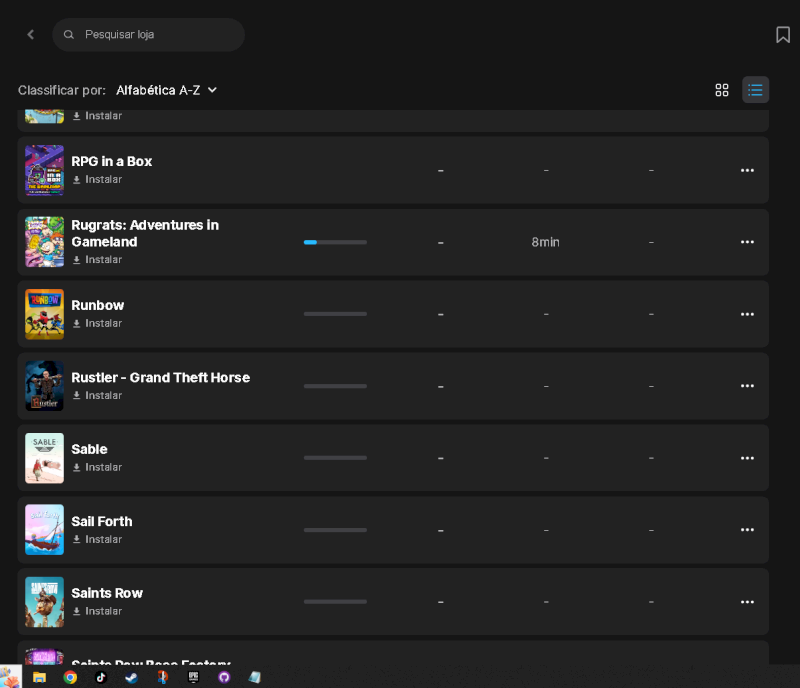800x688 pixels.
Task: Click the Sail Forth progress bar
Action: click(335, 530)
